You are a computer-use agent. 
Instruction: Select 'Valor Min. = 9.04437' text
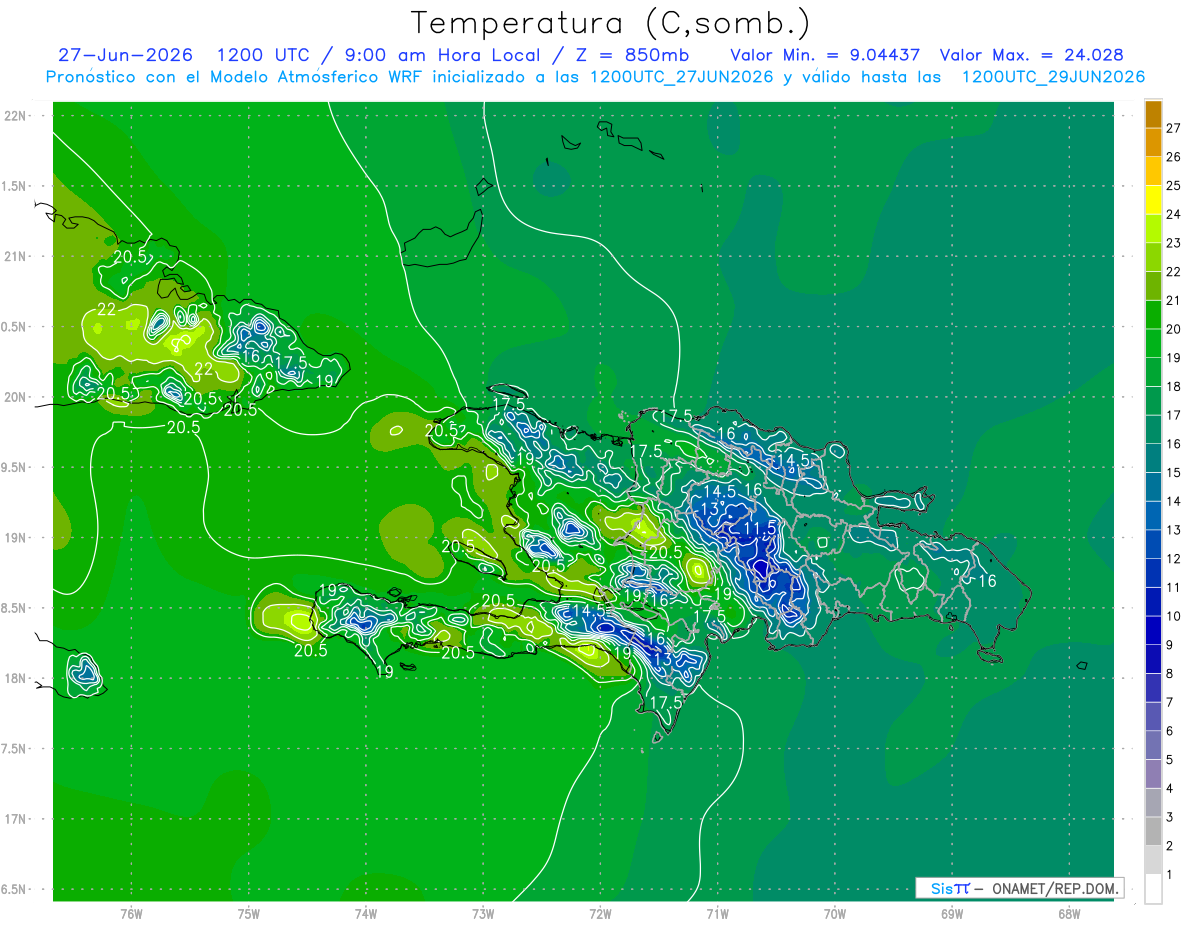pyautogui.click(x=825, y=55)
